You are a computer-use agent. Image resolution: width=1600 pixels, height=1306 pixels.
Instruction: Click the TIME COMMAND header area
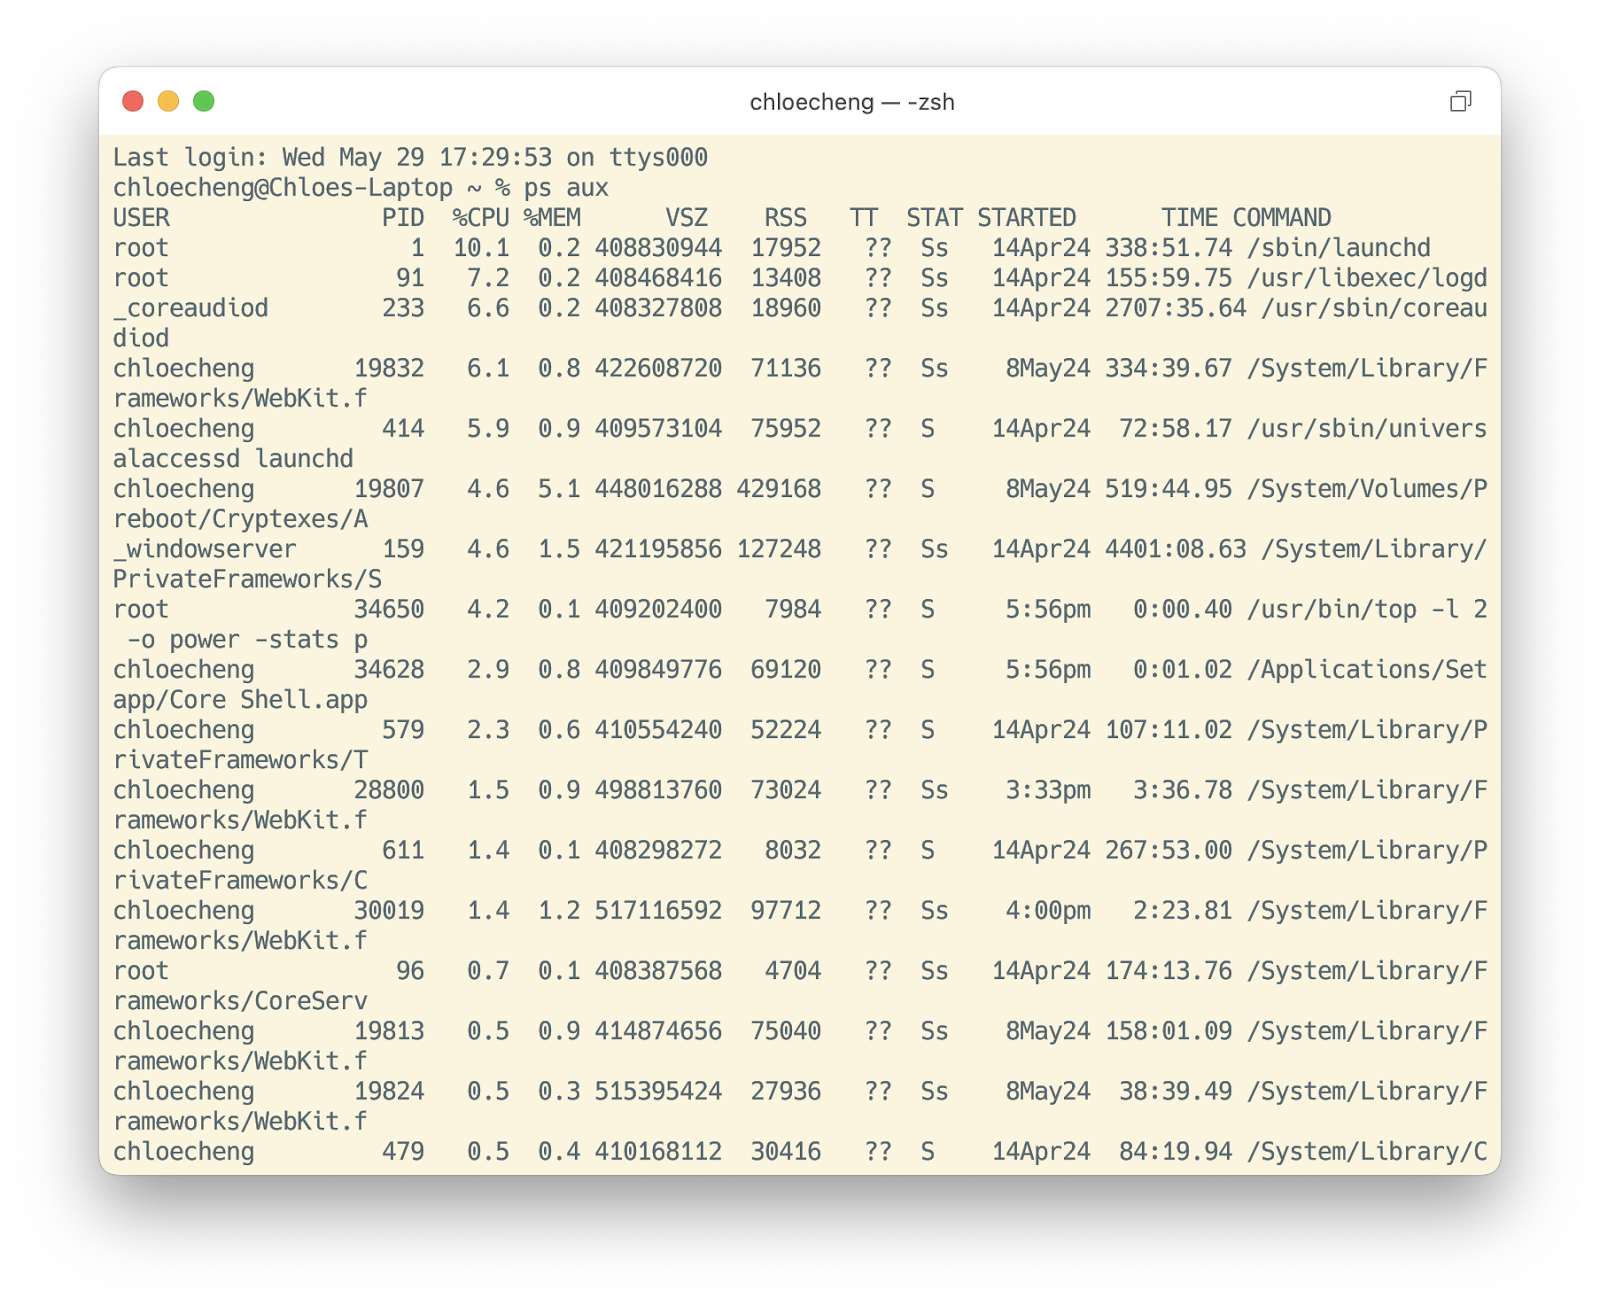point(1246,217)
